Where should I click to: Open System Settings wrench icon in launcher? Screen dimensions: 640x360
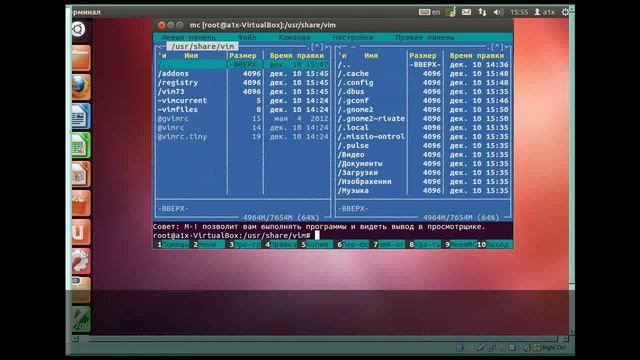[x=81, y=261]
